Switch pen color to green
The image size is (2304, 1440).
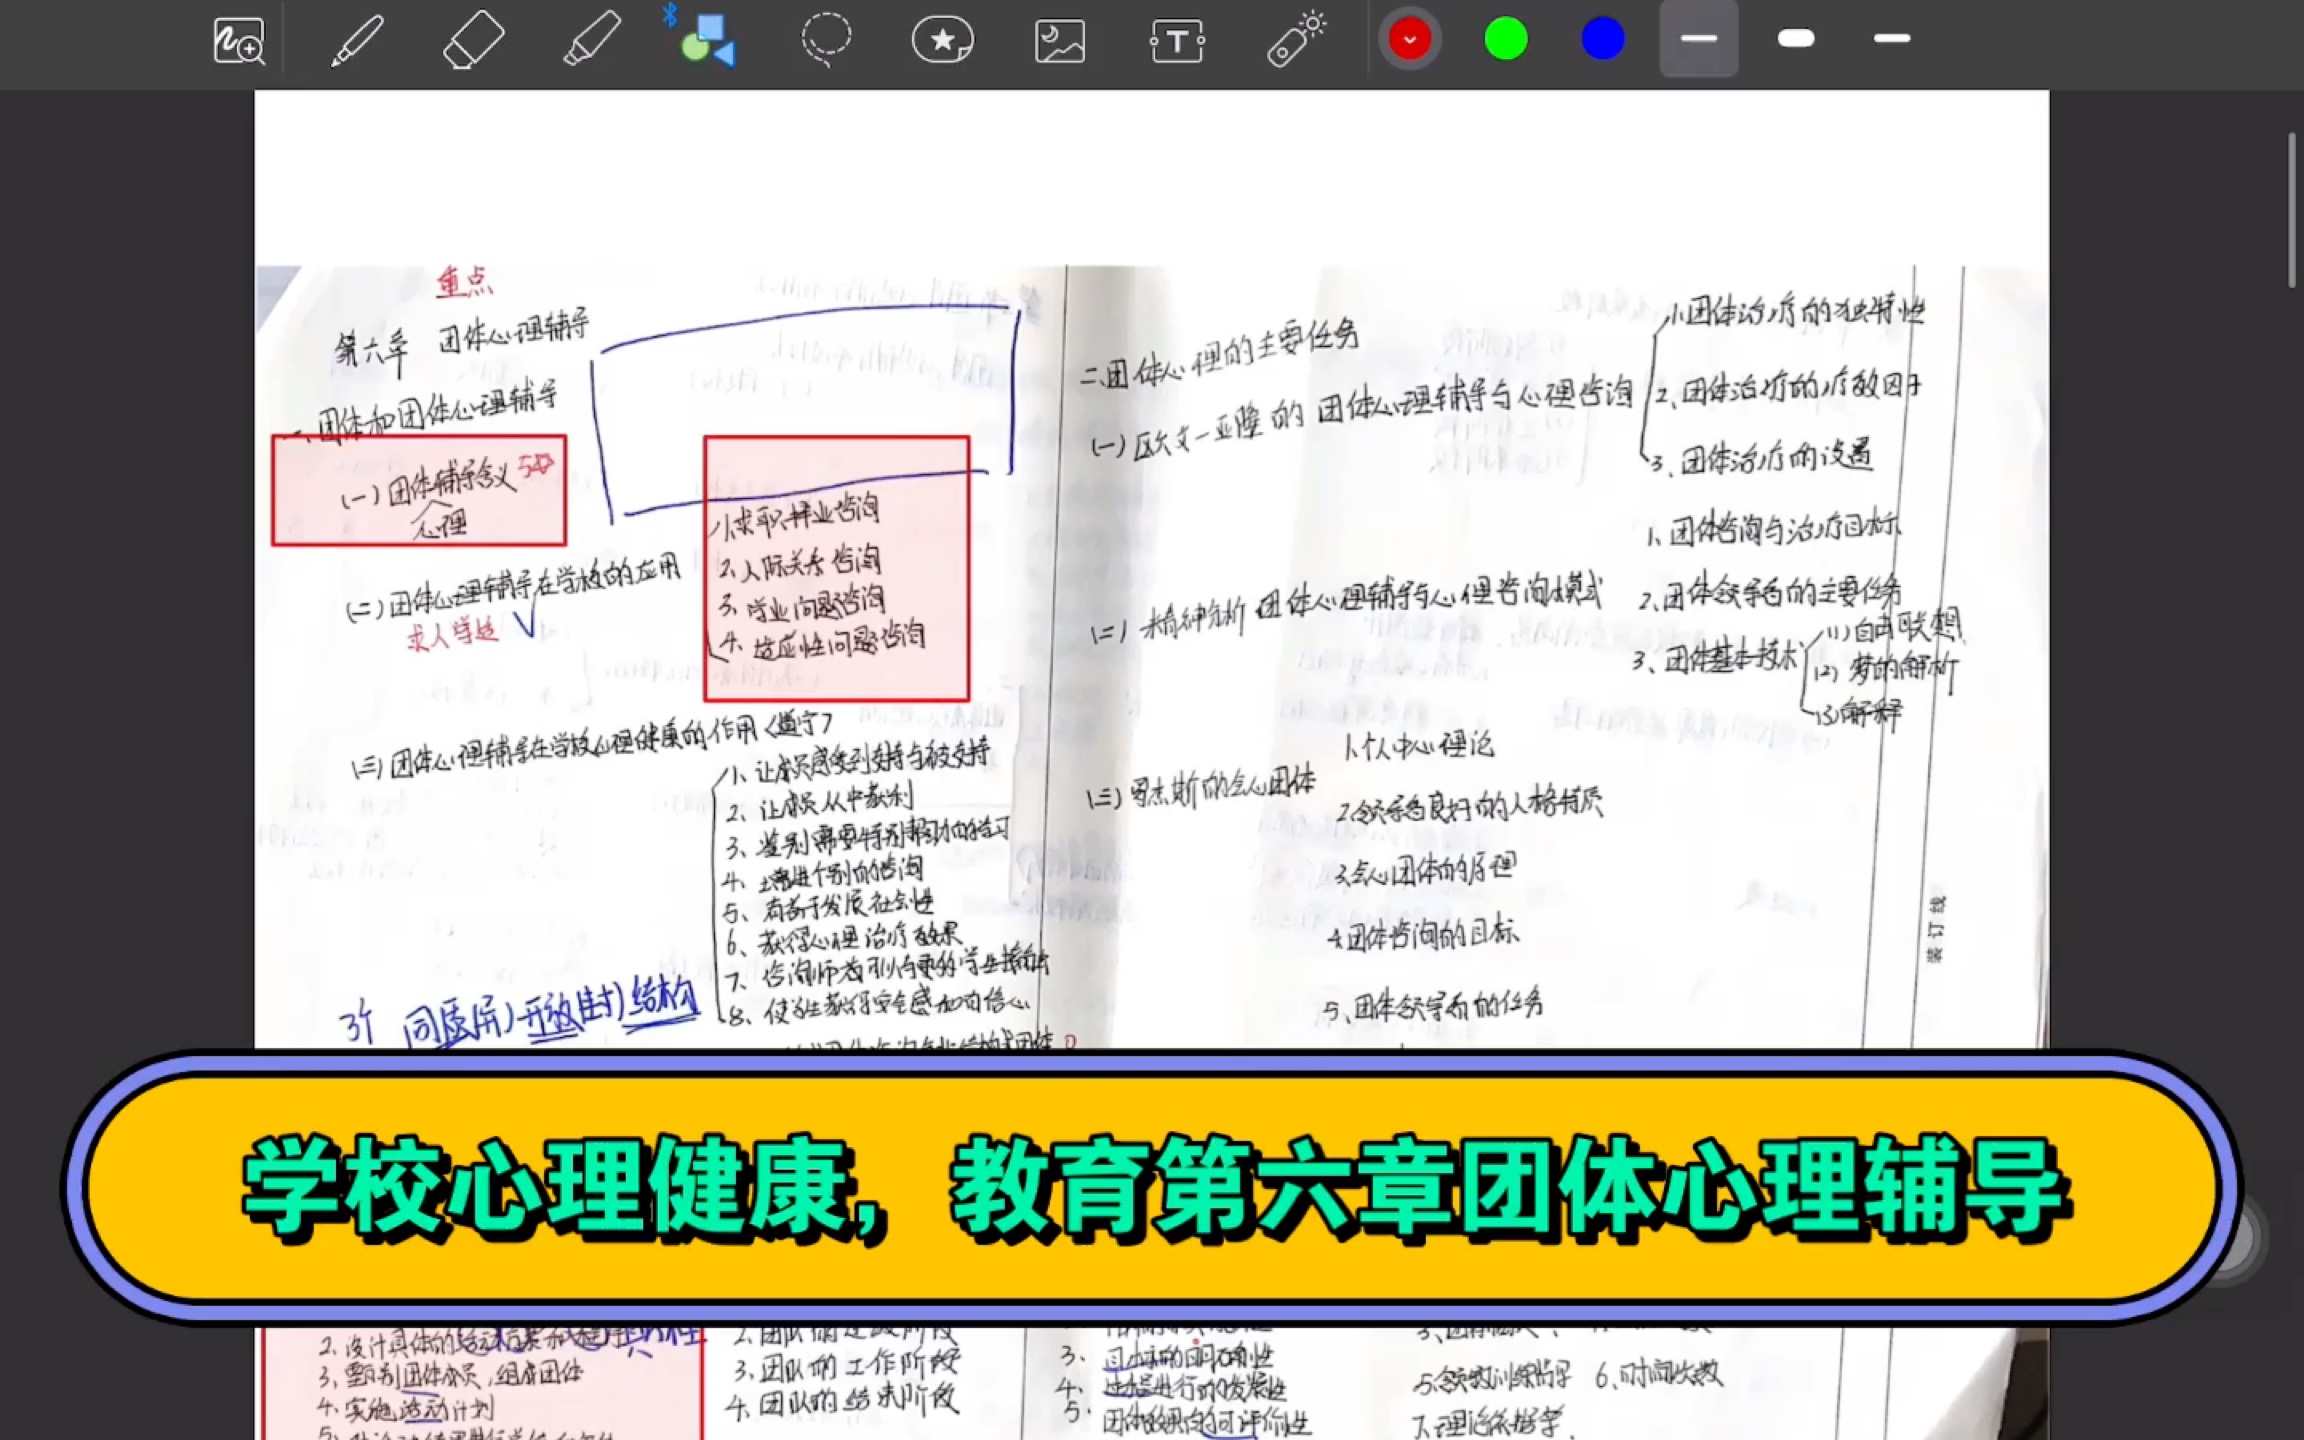(x=1505, y=38)
